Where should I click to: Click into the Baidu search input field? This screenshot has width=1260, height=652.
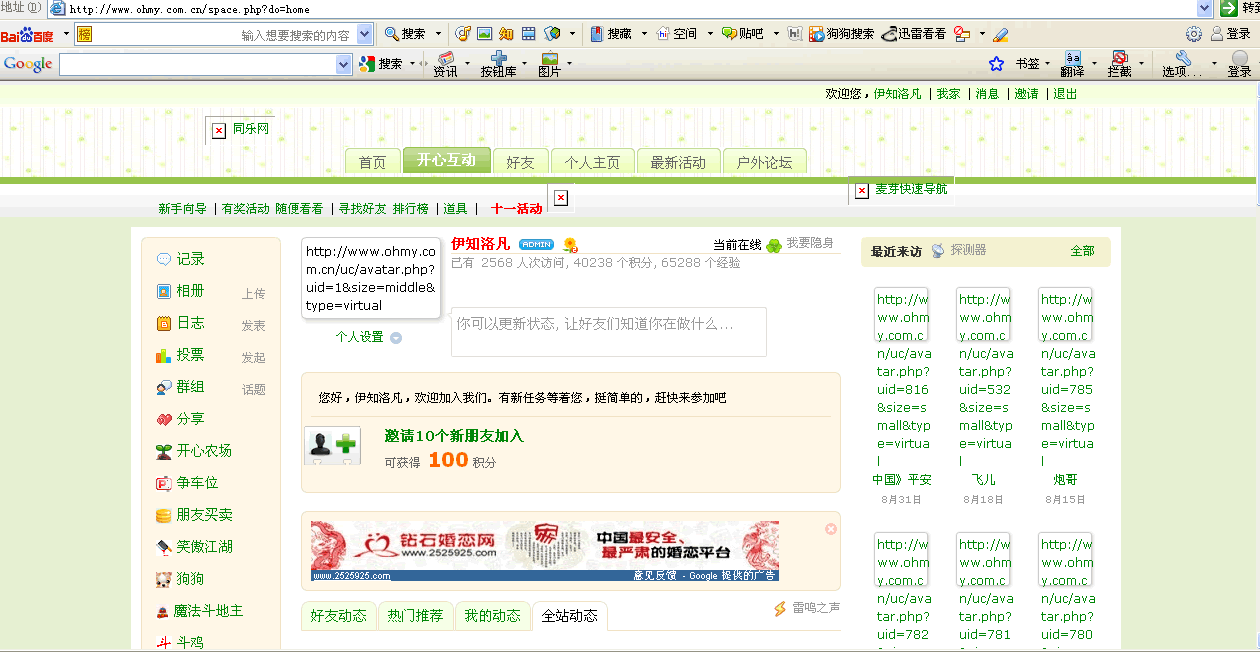(x=225, y=34)
